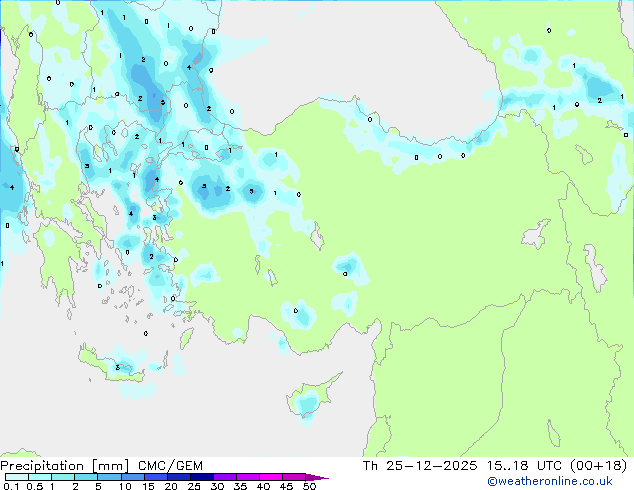Click the 15 to 20 mm legend swatch
634x490 pixels.
pos(155,477)
